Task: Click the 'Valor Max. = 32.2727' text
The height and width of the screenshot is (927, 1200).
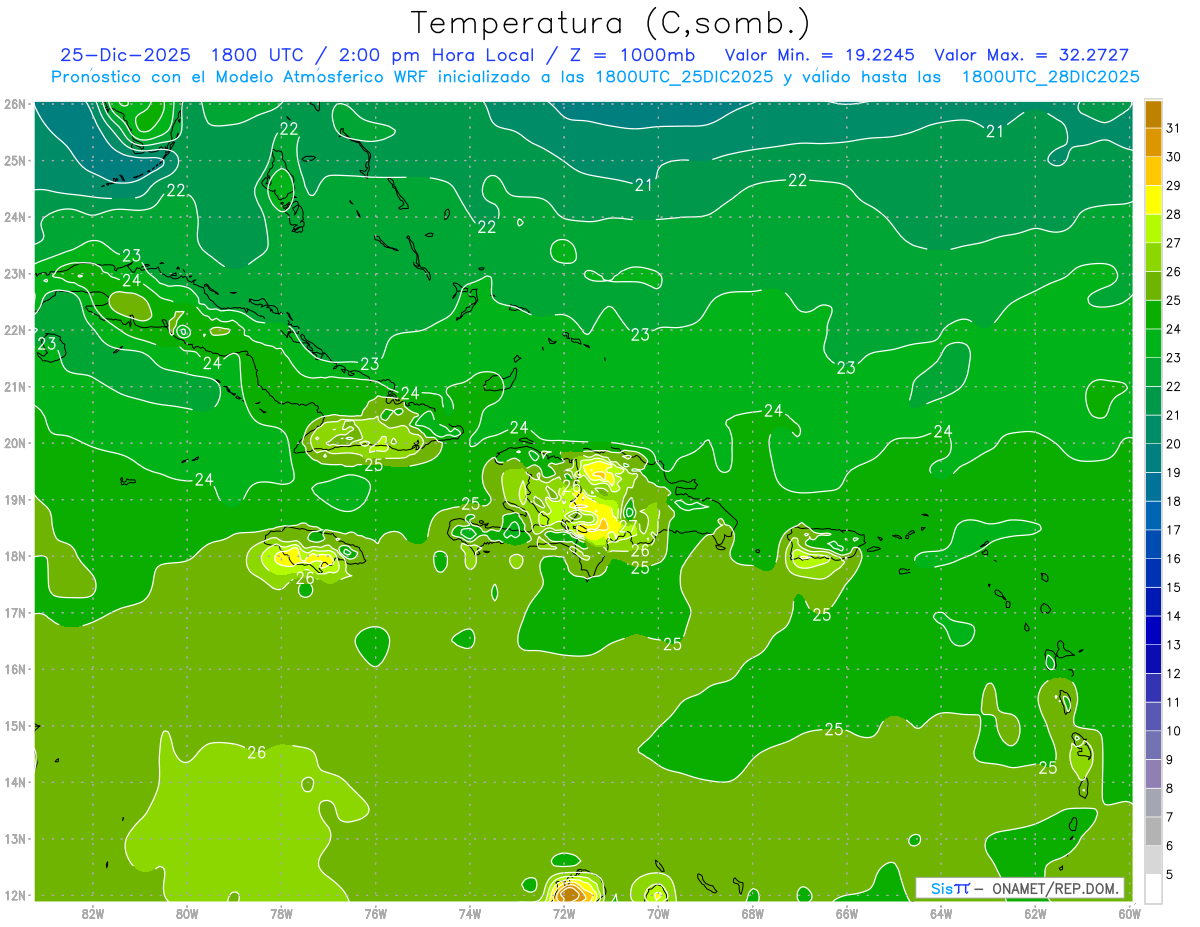Action: tap(1031, 55)
